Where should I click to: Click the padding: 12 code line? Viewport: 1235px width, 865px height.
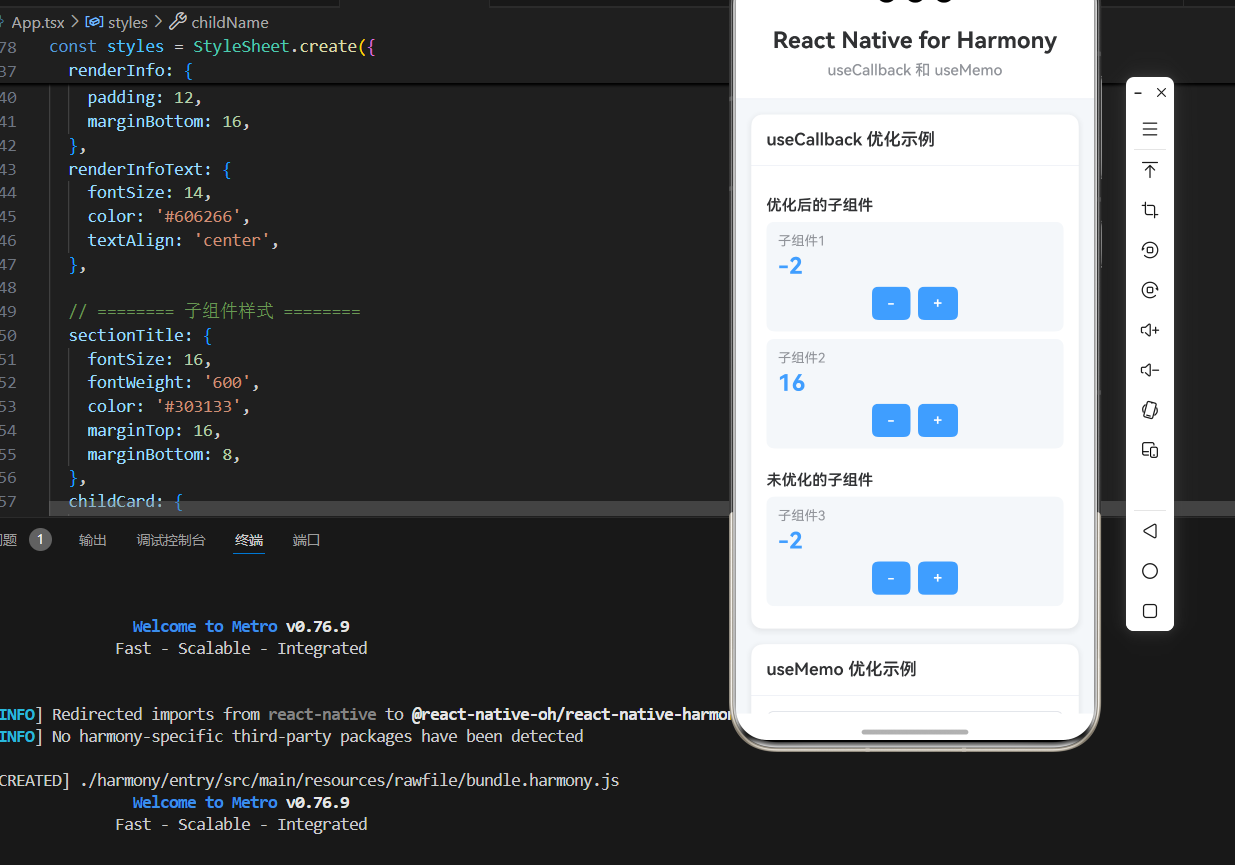click(x=144, y=97)
